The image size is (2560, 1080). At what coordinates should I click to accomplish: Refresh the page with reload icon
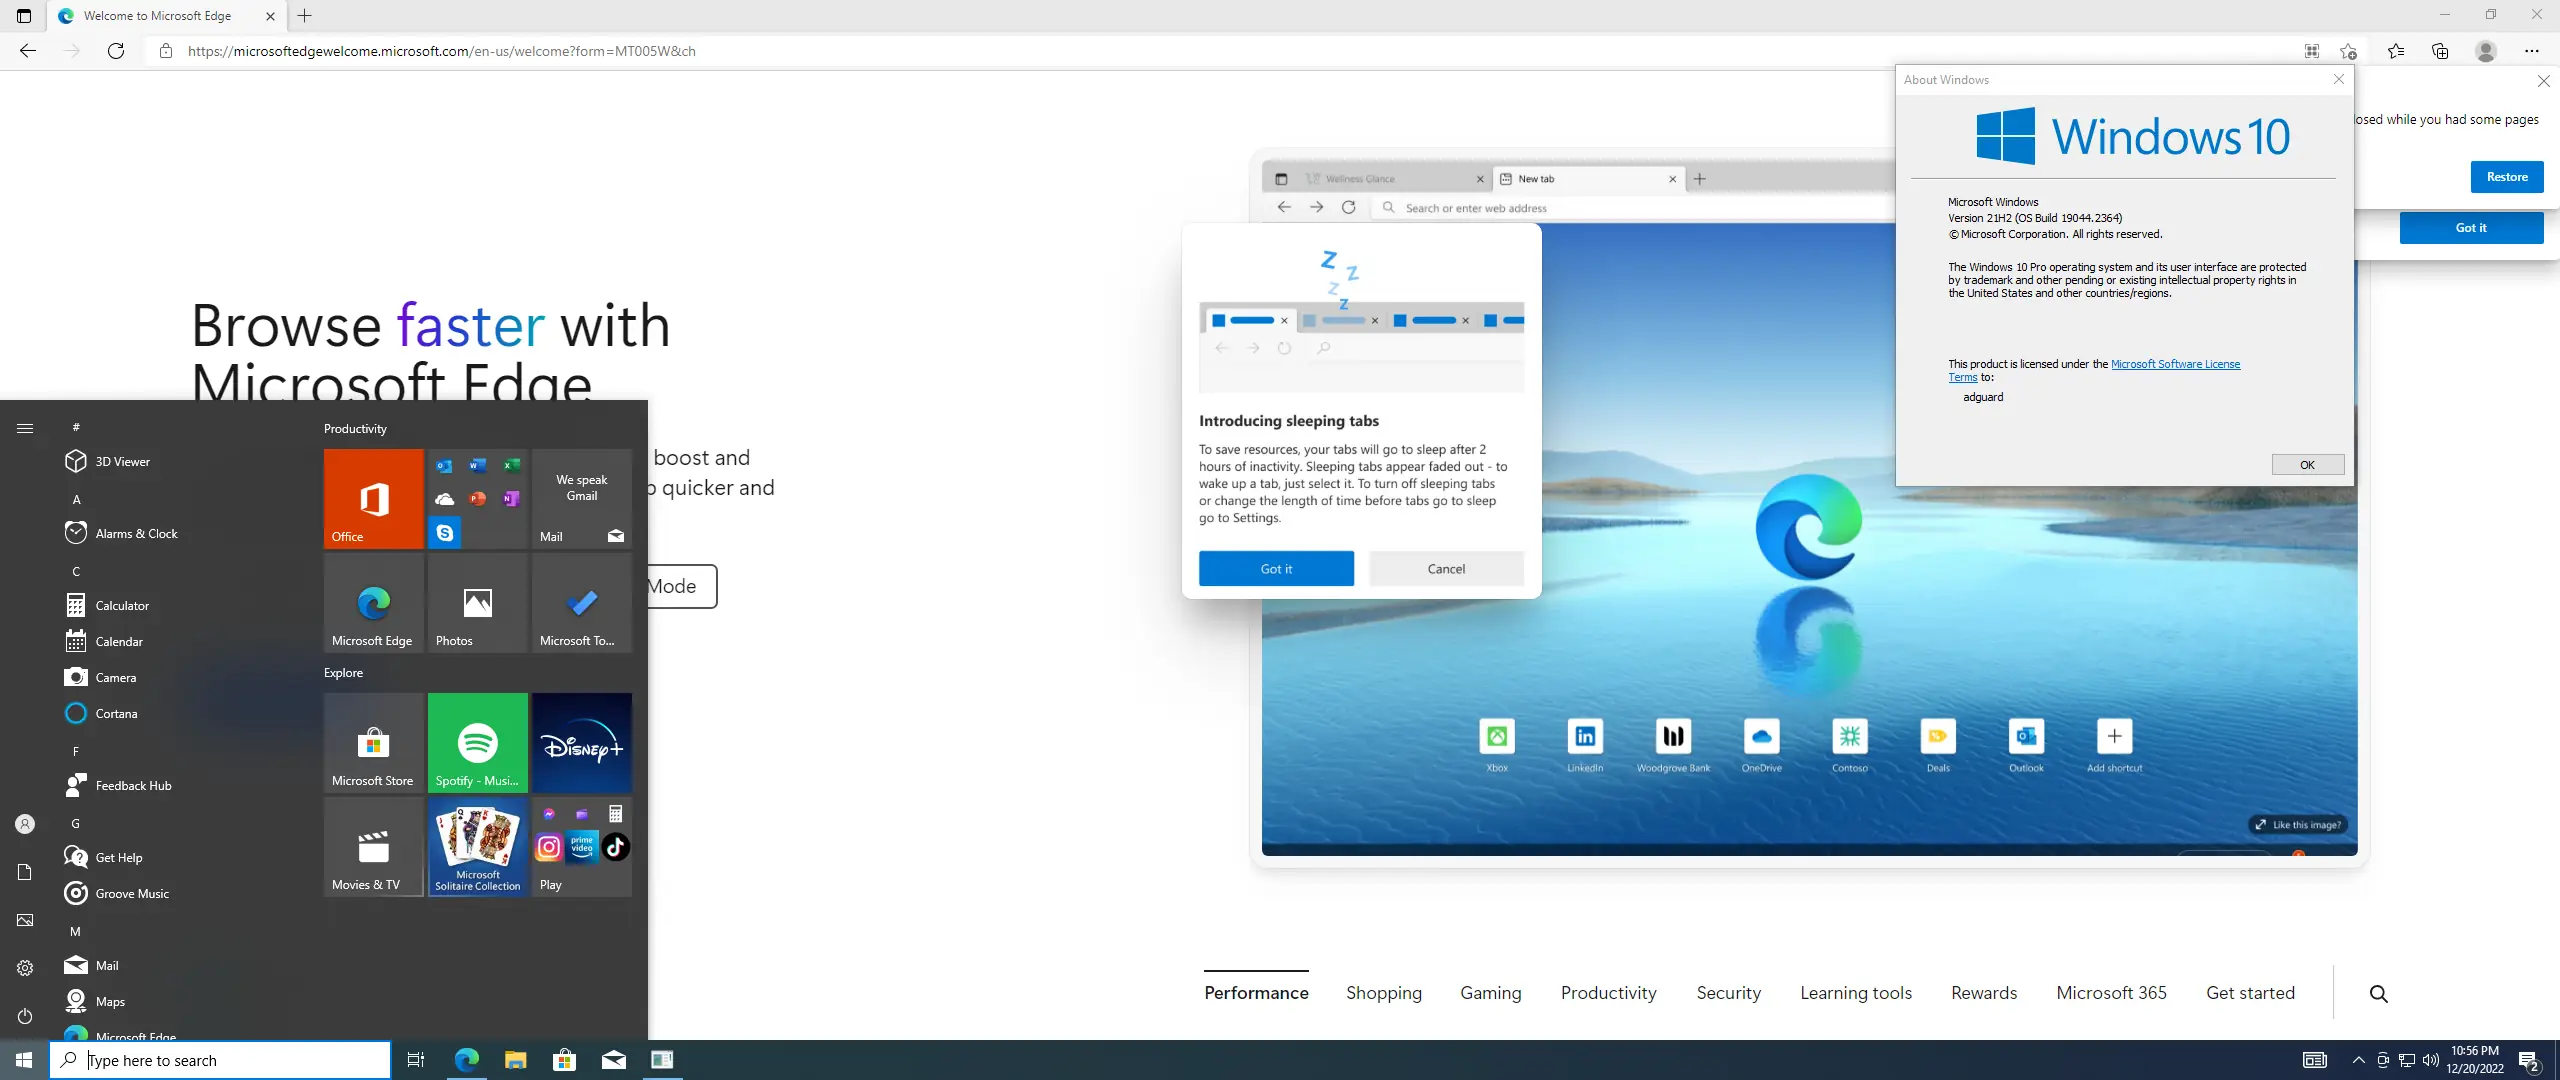(116, 51)
